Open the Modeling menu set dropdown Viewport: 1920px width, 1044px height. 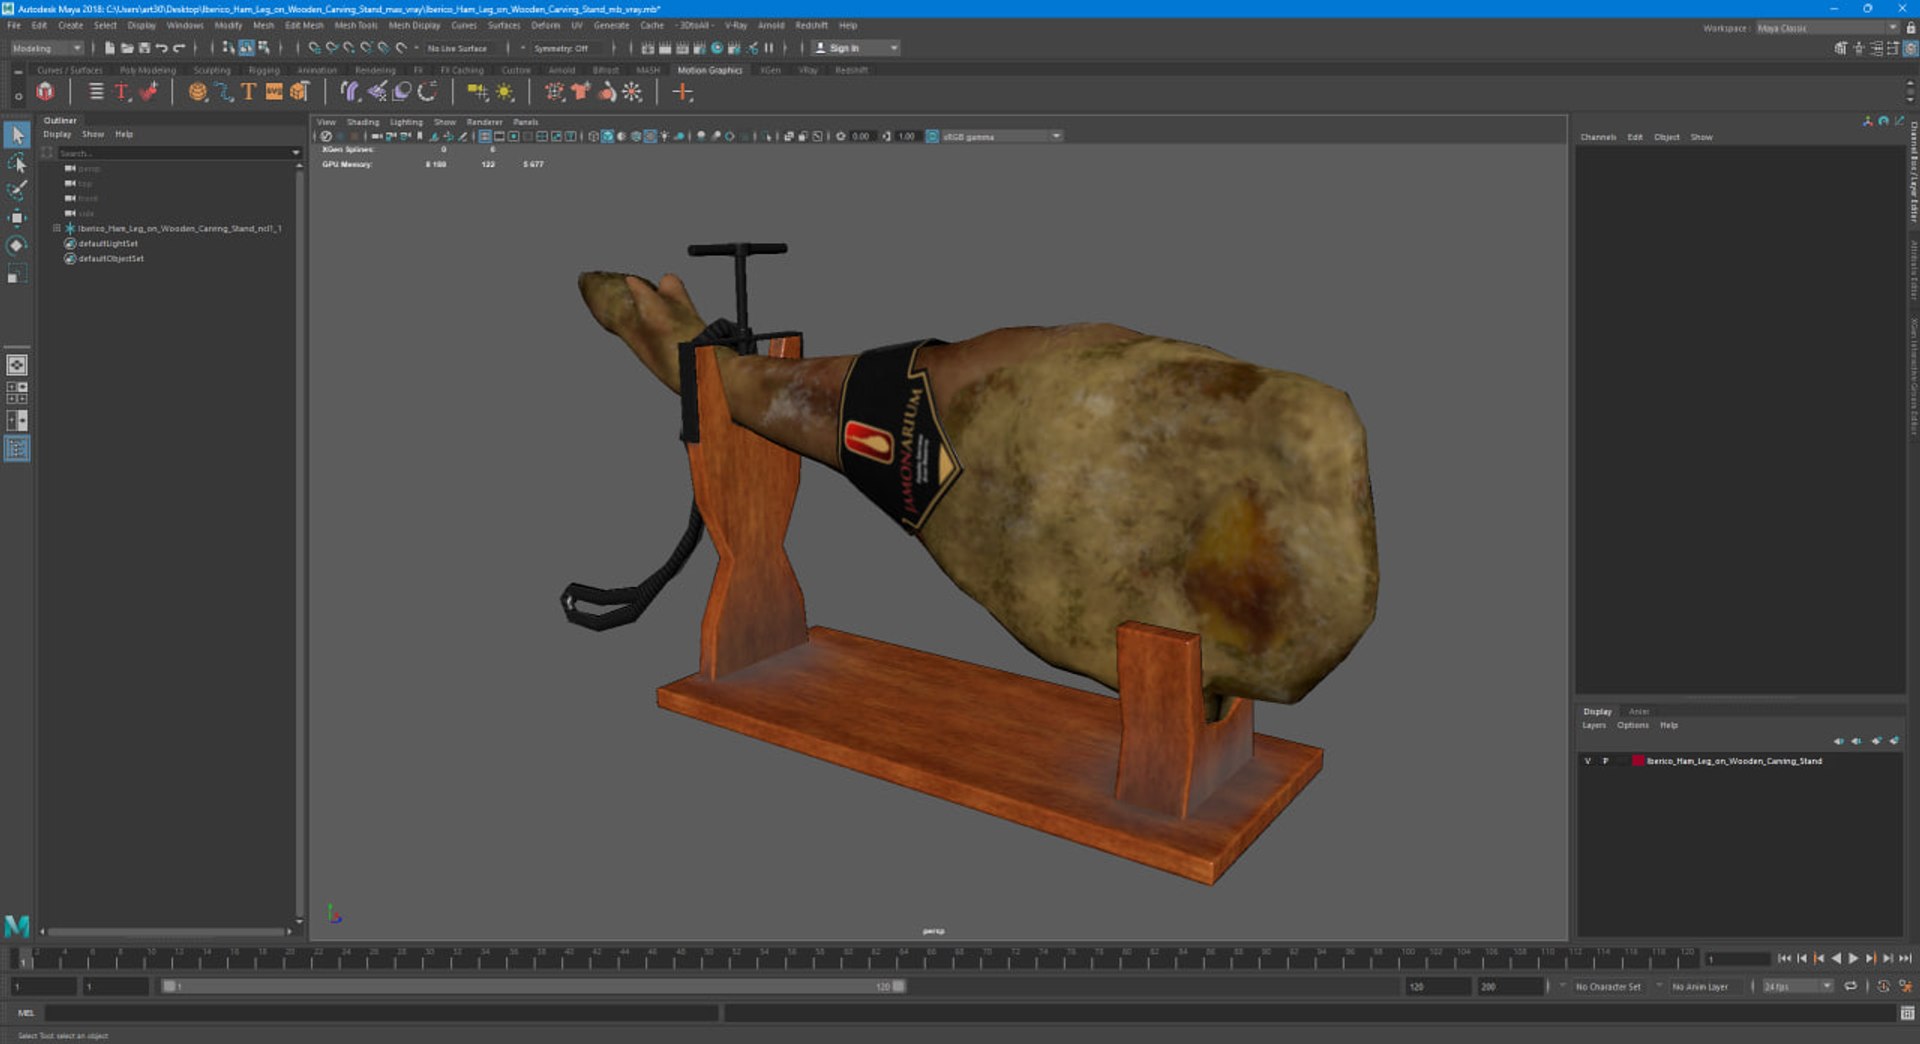[x=47, y=48]
